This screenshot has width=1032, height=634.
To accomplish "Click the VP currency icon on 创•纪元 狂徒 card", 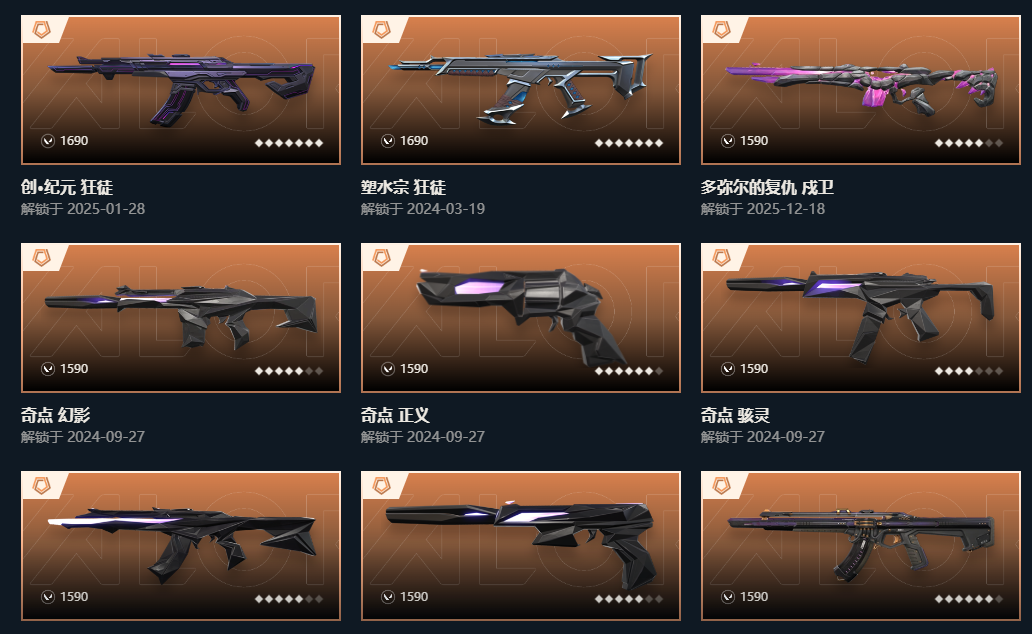I will tap(48, 141).
